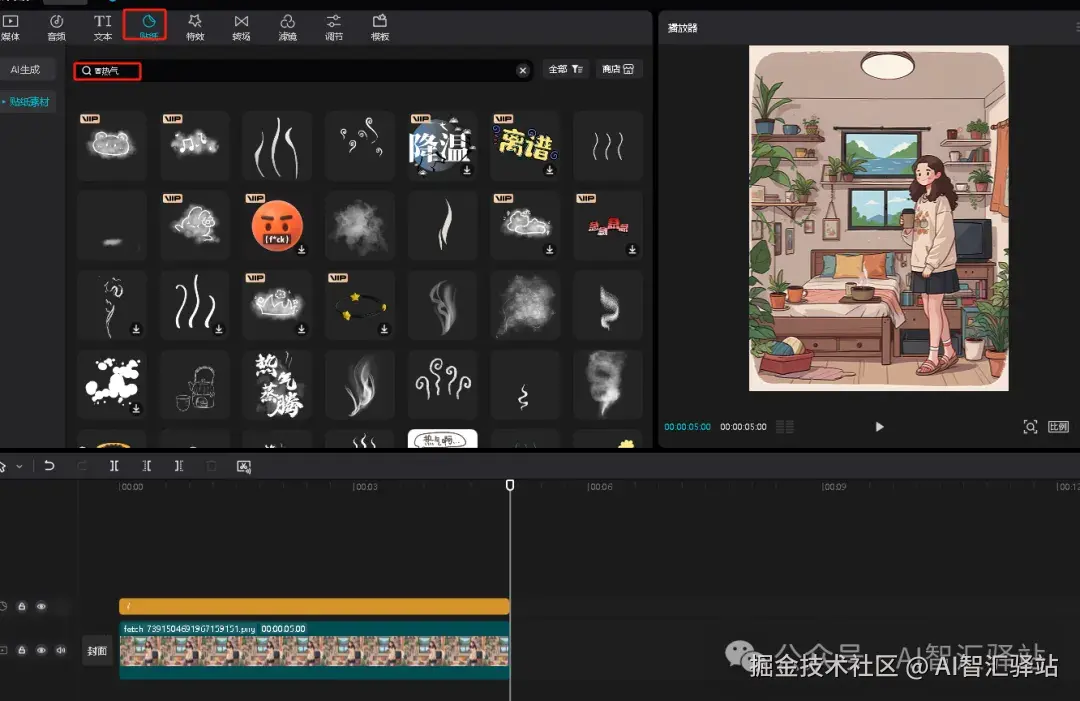Select the kettle and cup outline sticker
Viewport: 1080px width, 701px height.
194,384
